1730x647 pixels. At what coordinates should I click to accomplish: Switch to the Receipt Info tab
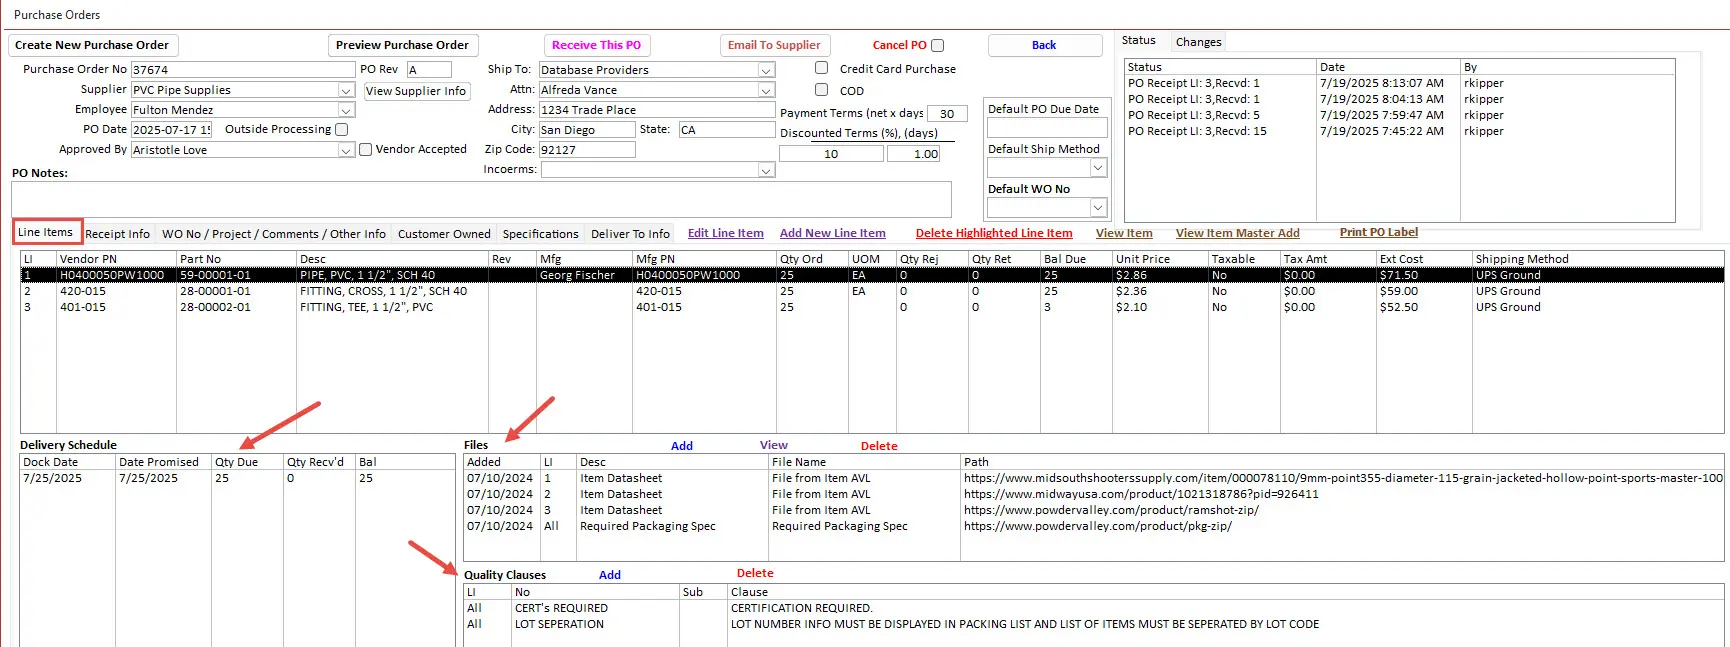tap(117, 234)
